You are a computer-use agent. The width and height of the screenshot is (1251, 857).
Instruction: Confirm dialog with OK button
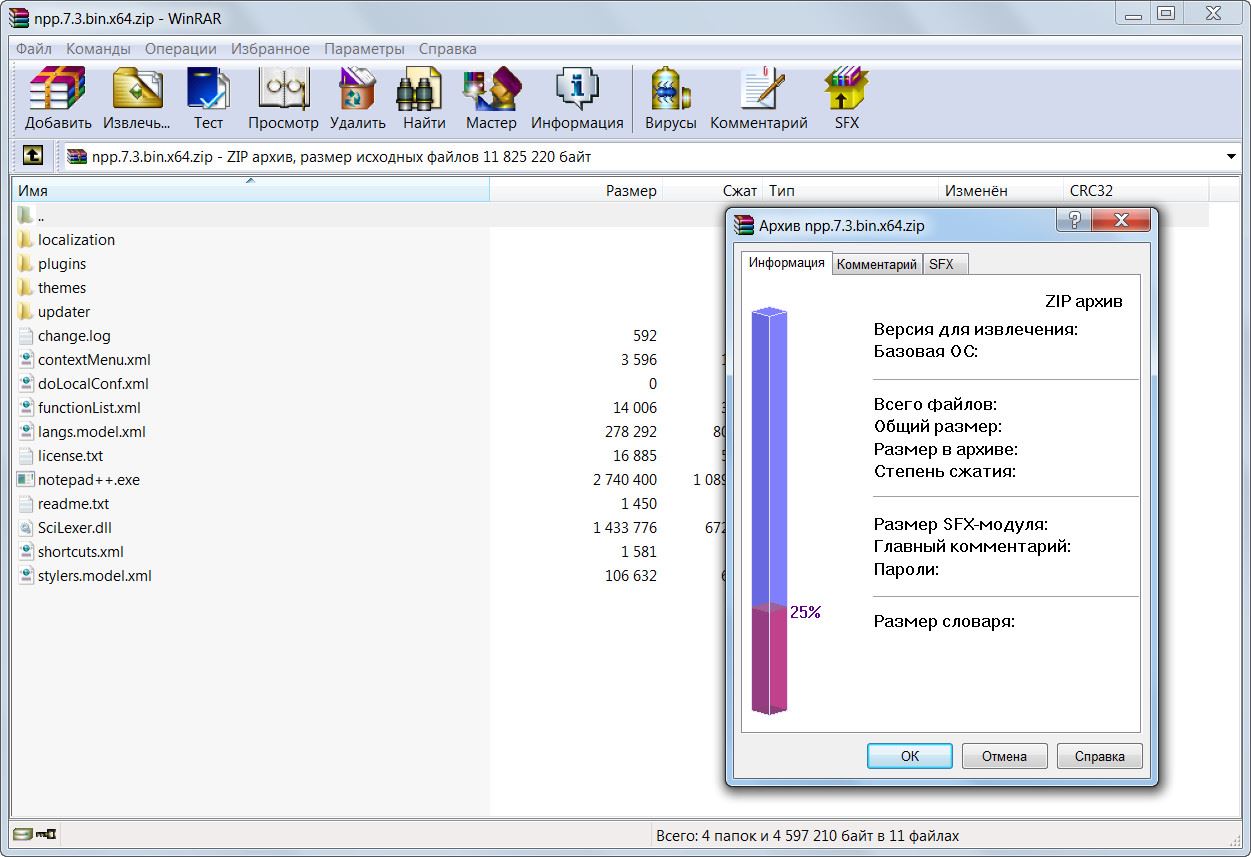[909, 756]
